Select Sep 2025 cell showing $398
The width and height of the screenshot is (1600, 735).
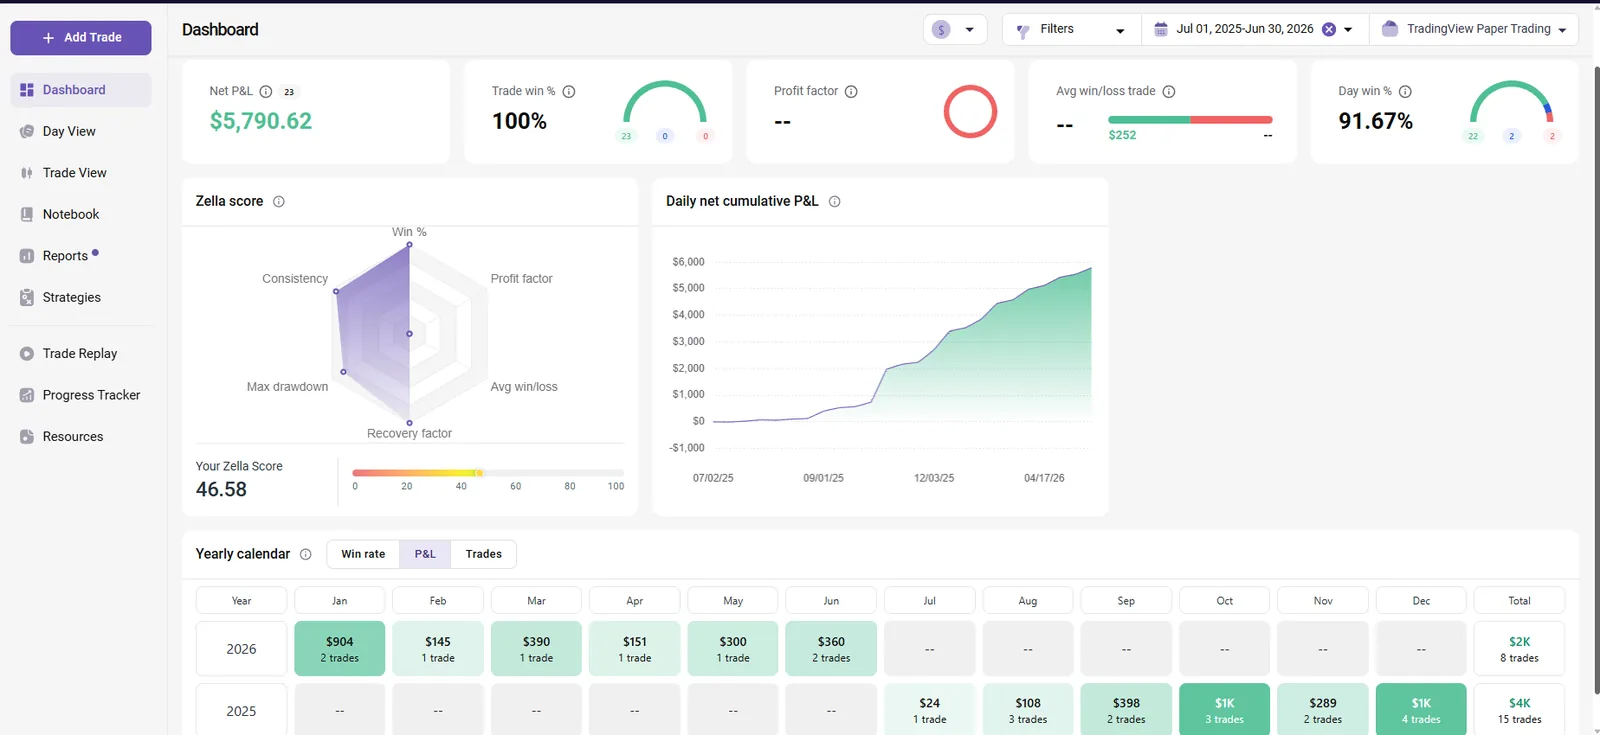pos(1126,710)
